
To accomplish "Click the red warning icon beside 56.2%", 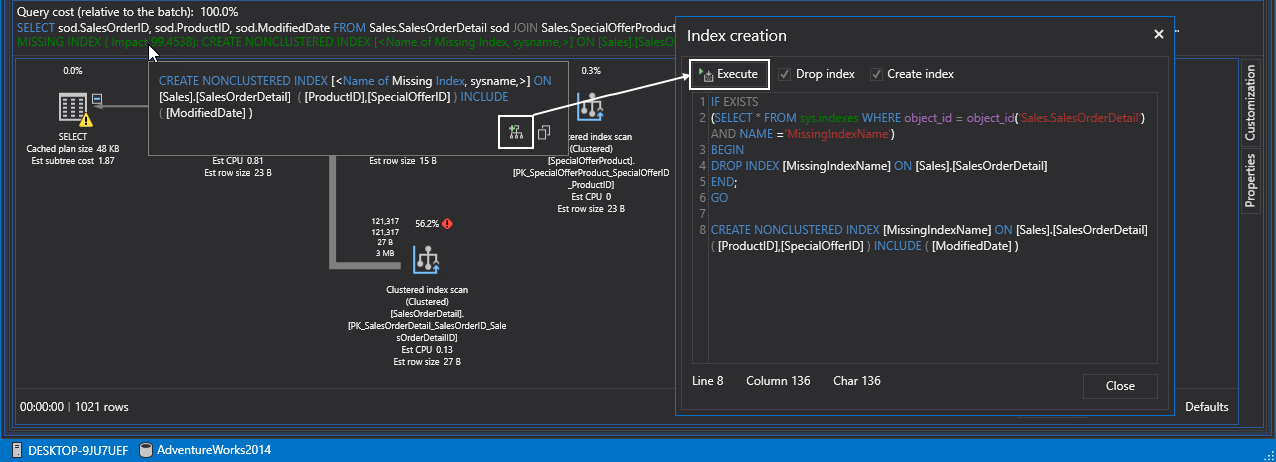I will (x=447, y=224).
